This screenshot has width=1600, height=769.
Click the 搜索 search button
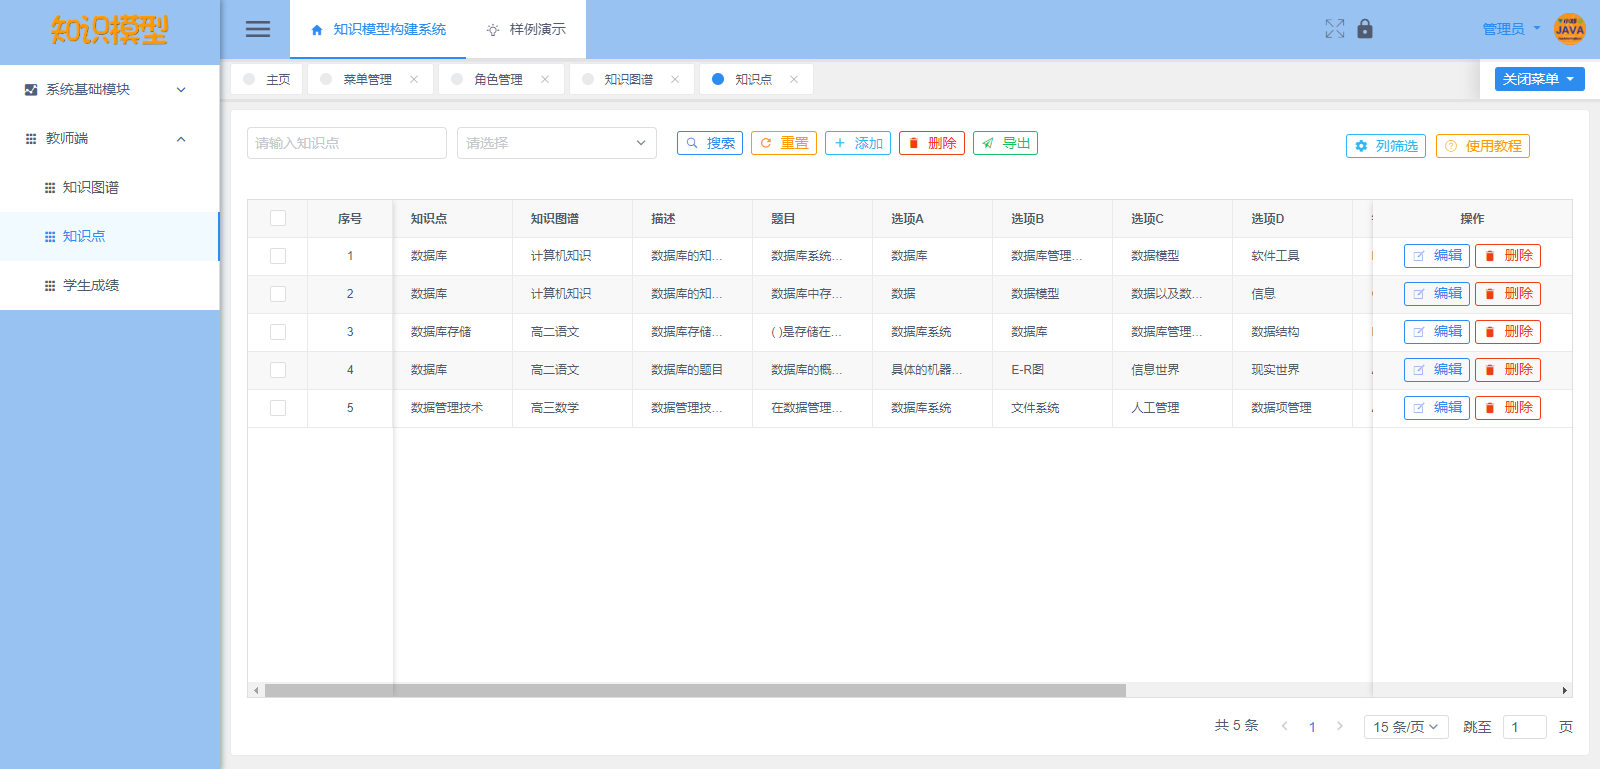coord(710,143)
